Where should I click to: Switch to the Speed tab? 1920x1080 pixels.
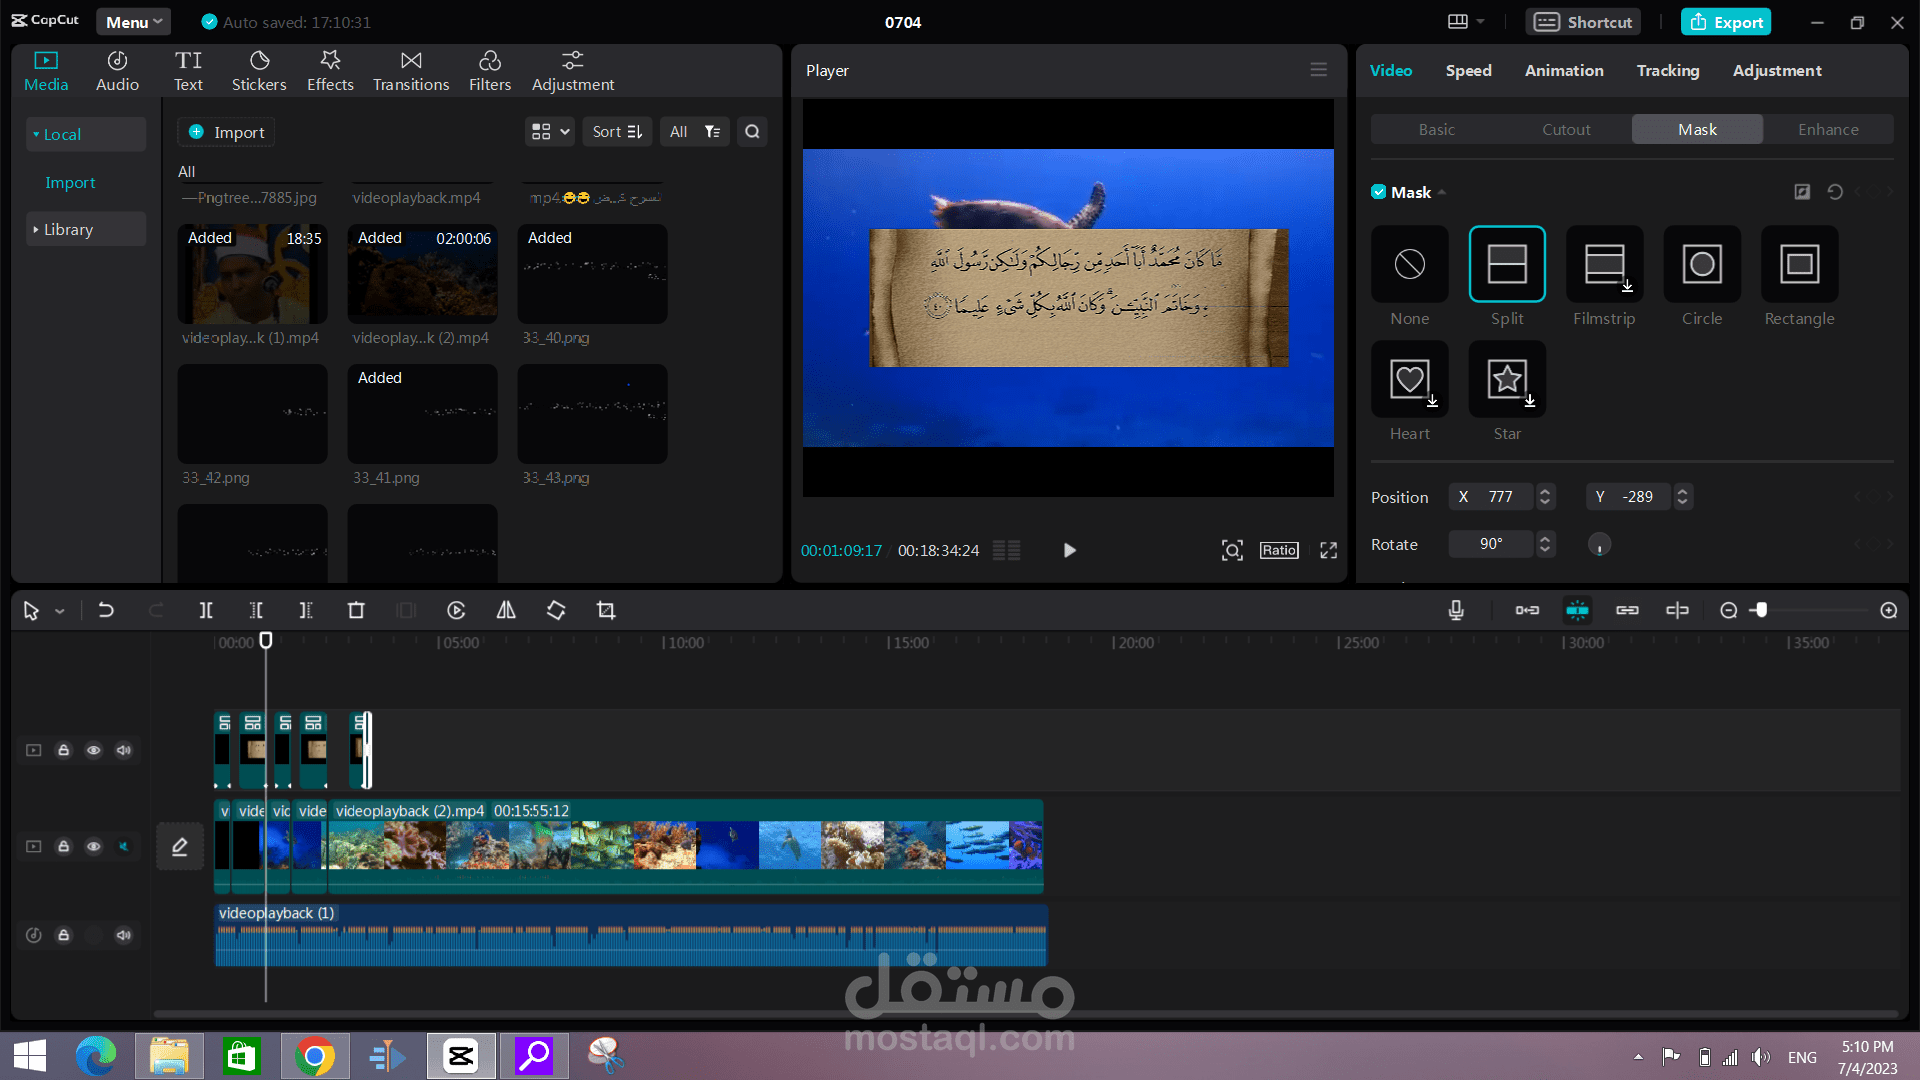(x=1468, y=70)
